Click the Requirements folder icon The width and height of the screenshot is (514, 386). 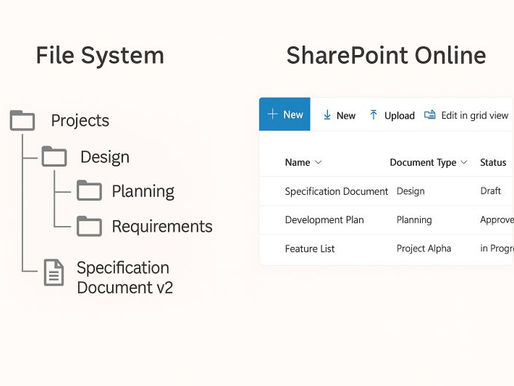[x=89, y=226]
